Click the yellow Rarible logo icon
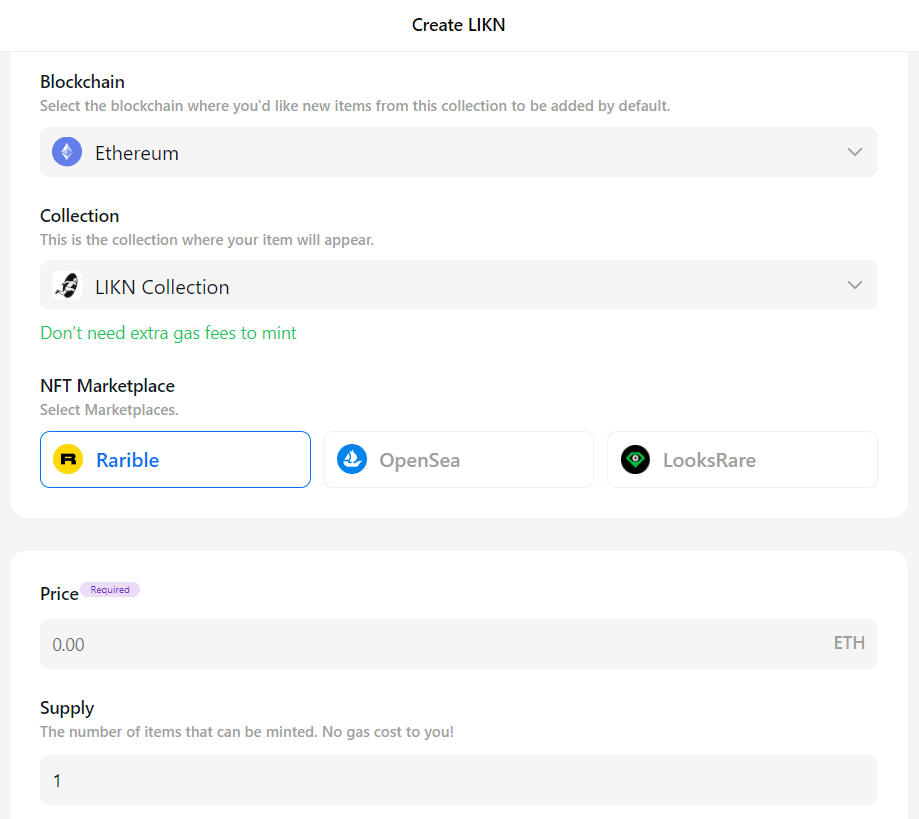Image resolution: width=919 pixels, height=819 pixels. 69,460
